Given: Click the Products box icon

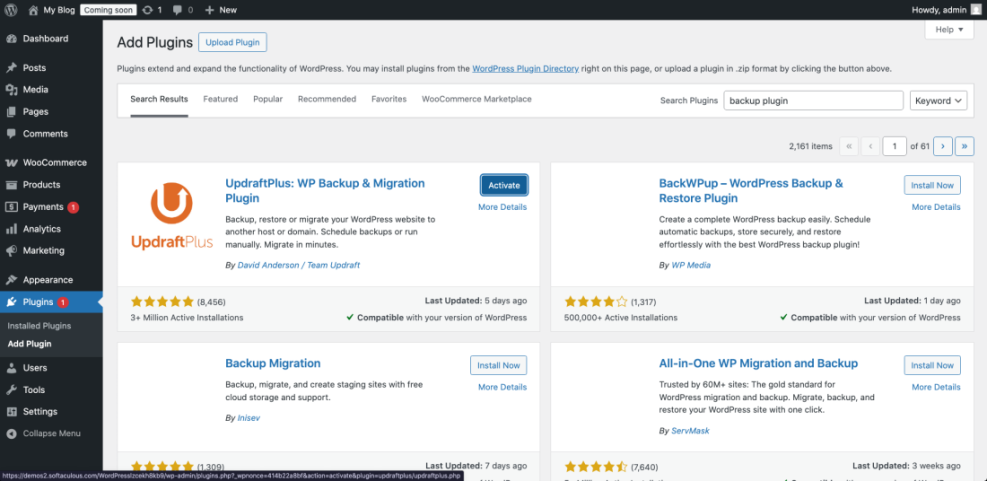Looking at the screenshot, I should (x=11, y=184).
